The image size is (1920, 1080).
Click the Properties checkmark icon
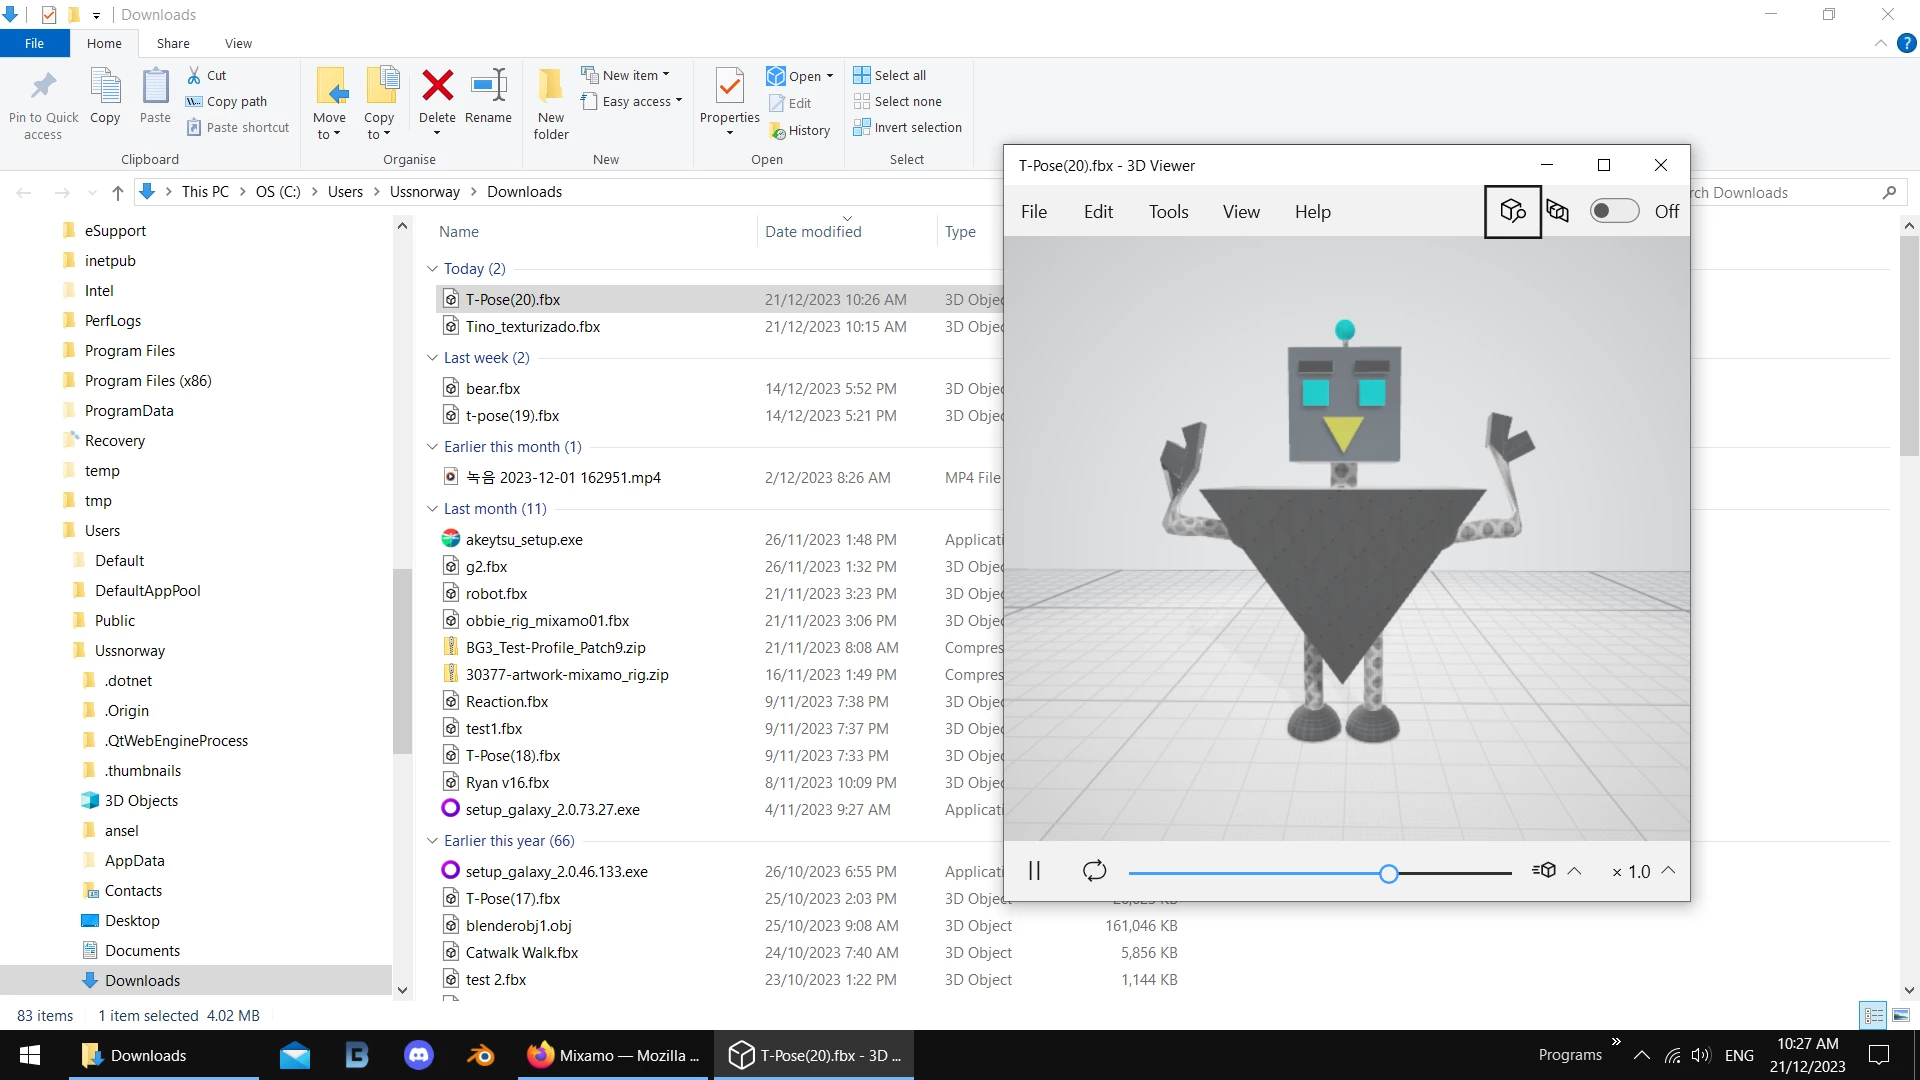click(x=730, y=86)
